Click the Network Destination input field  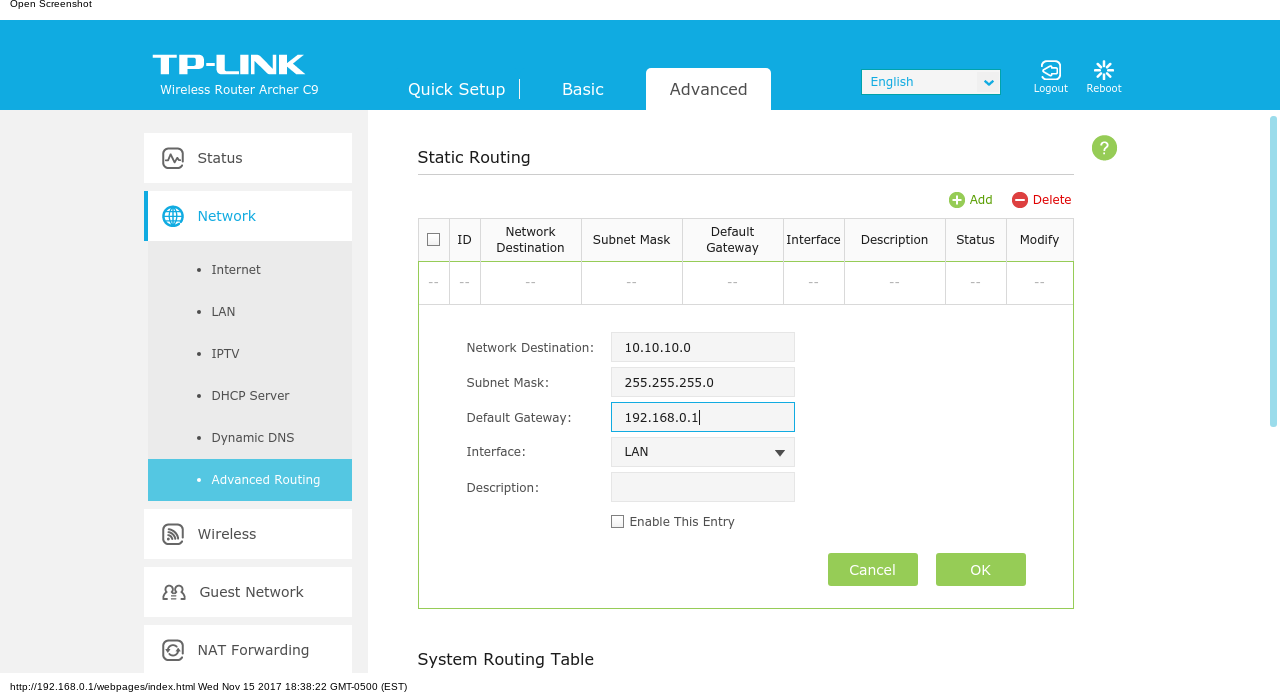point(703,347)
